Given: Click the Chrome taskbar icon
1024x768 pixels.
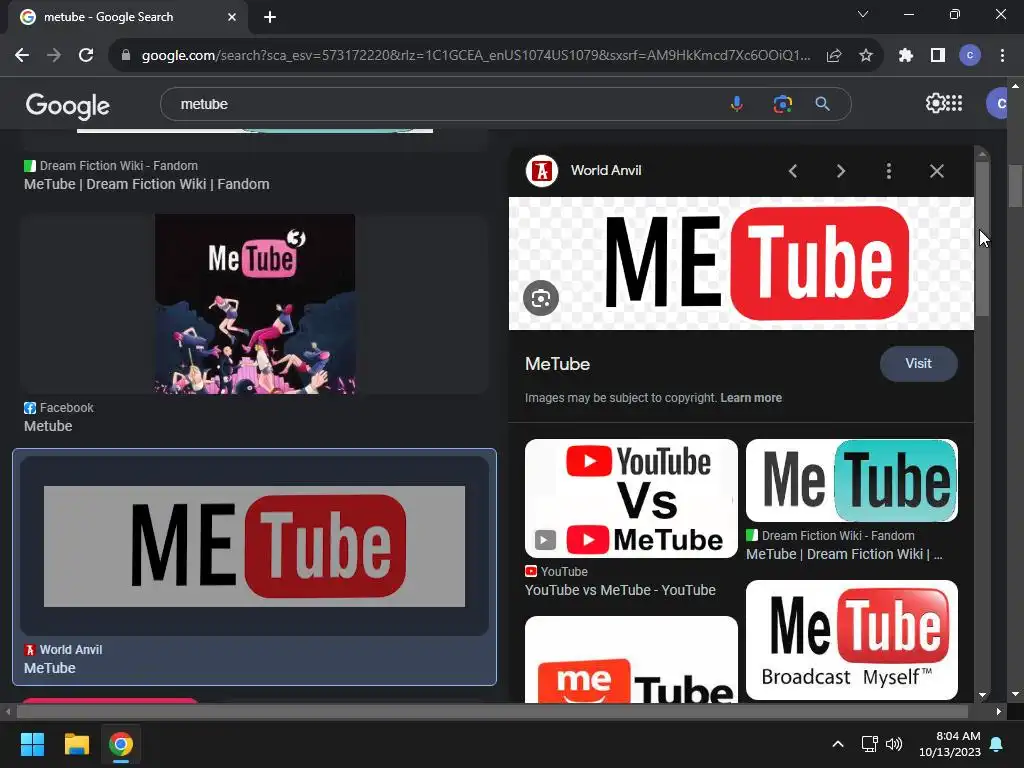Looking at the screenshot, I should 121,744.
